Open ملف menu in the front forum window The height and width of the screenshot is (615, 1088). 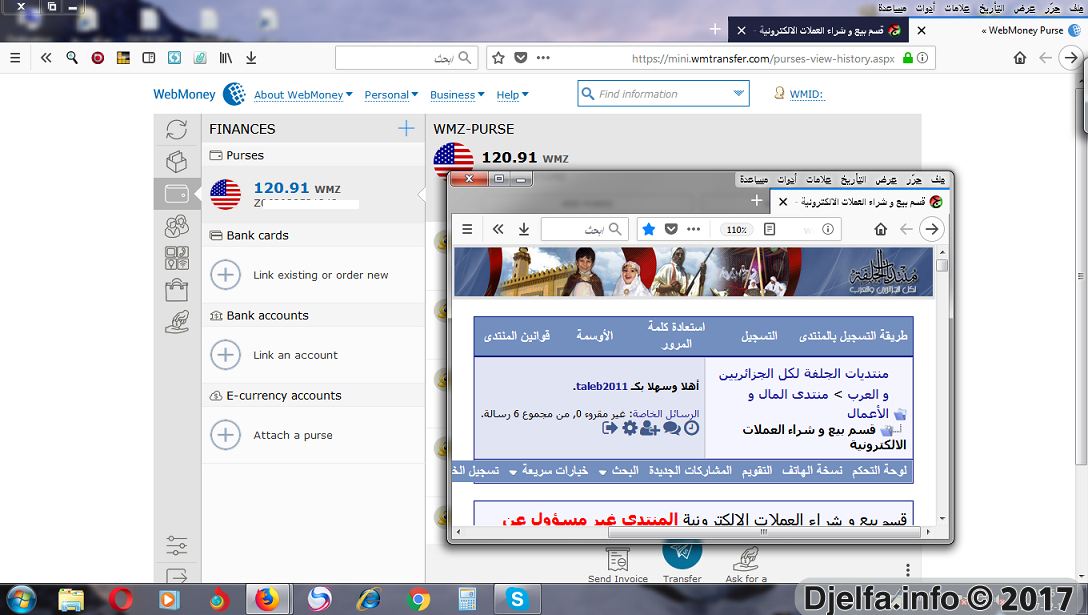[x=937, y=179]
